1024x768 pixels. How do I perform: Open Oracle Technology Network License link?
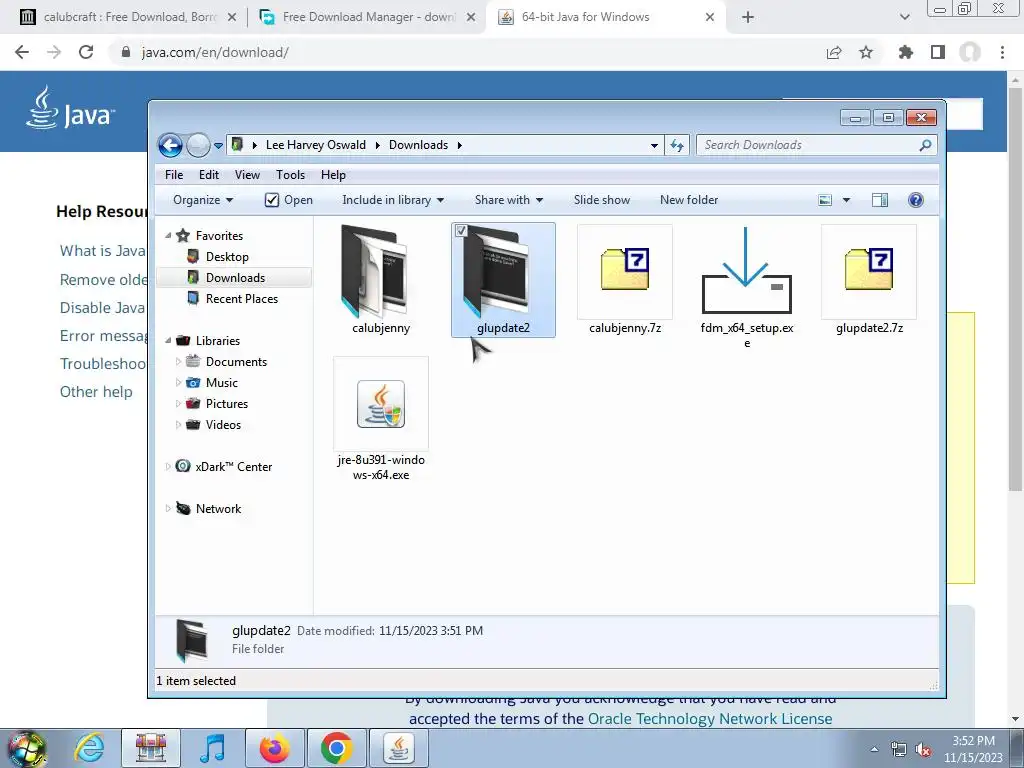710,719
